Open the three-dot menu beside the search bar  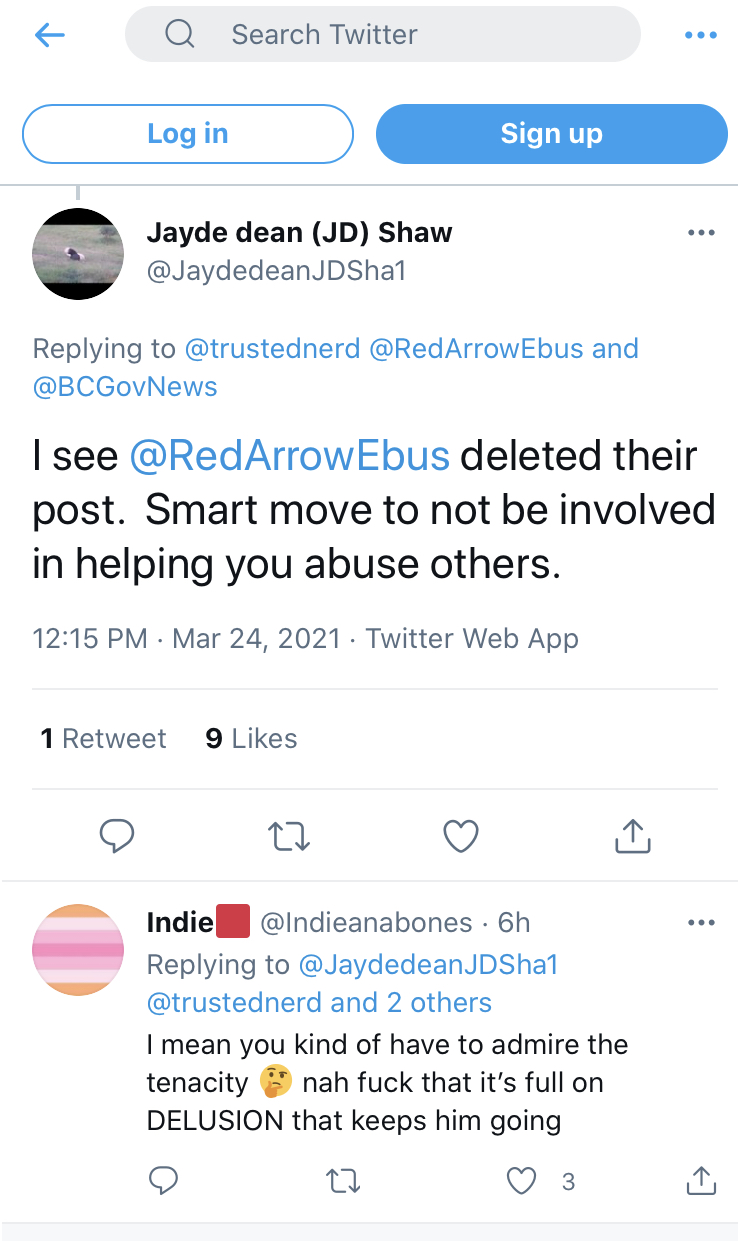point(701,35)
